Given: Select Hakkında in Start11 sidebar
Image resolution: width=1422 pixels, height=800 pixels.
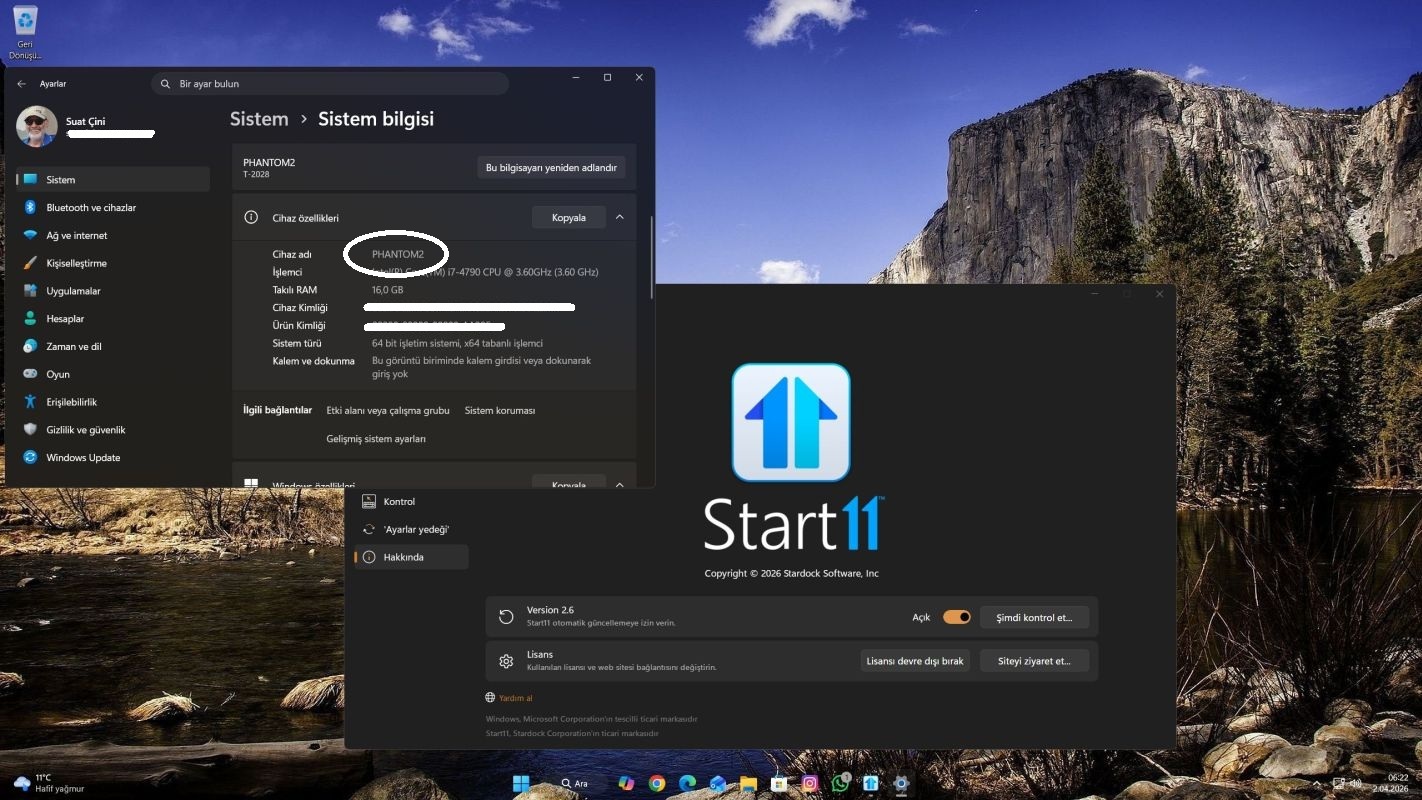Looking at the screenshot, I should click(x=403, y=557).
